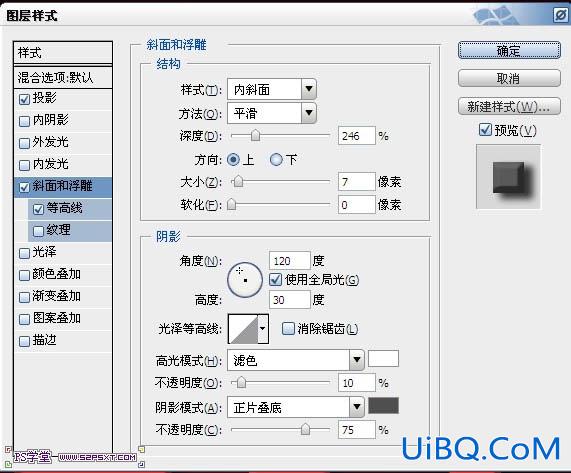Open the 描边 settings item

(44, 340)
